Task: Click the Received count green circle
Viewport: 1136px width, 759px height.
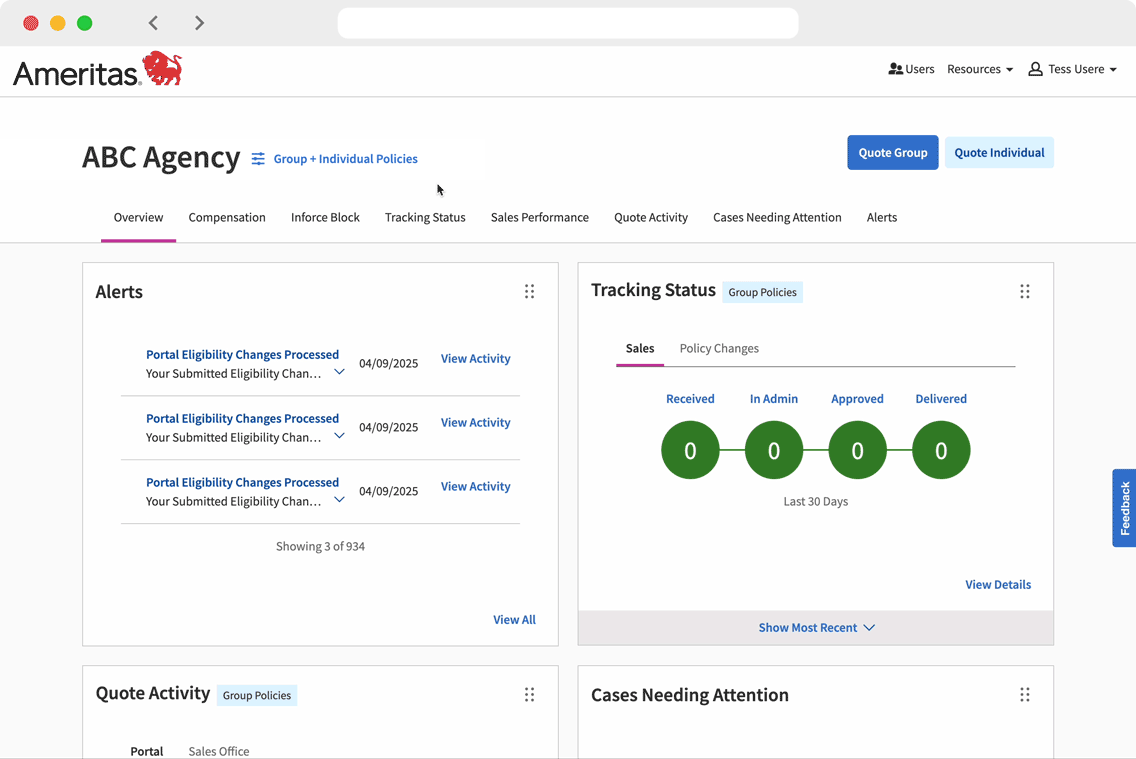Action: tap(690, 451)
